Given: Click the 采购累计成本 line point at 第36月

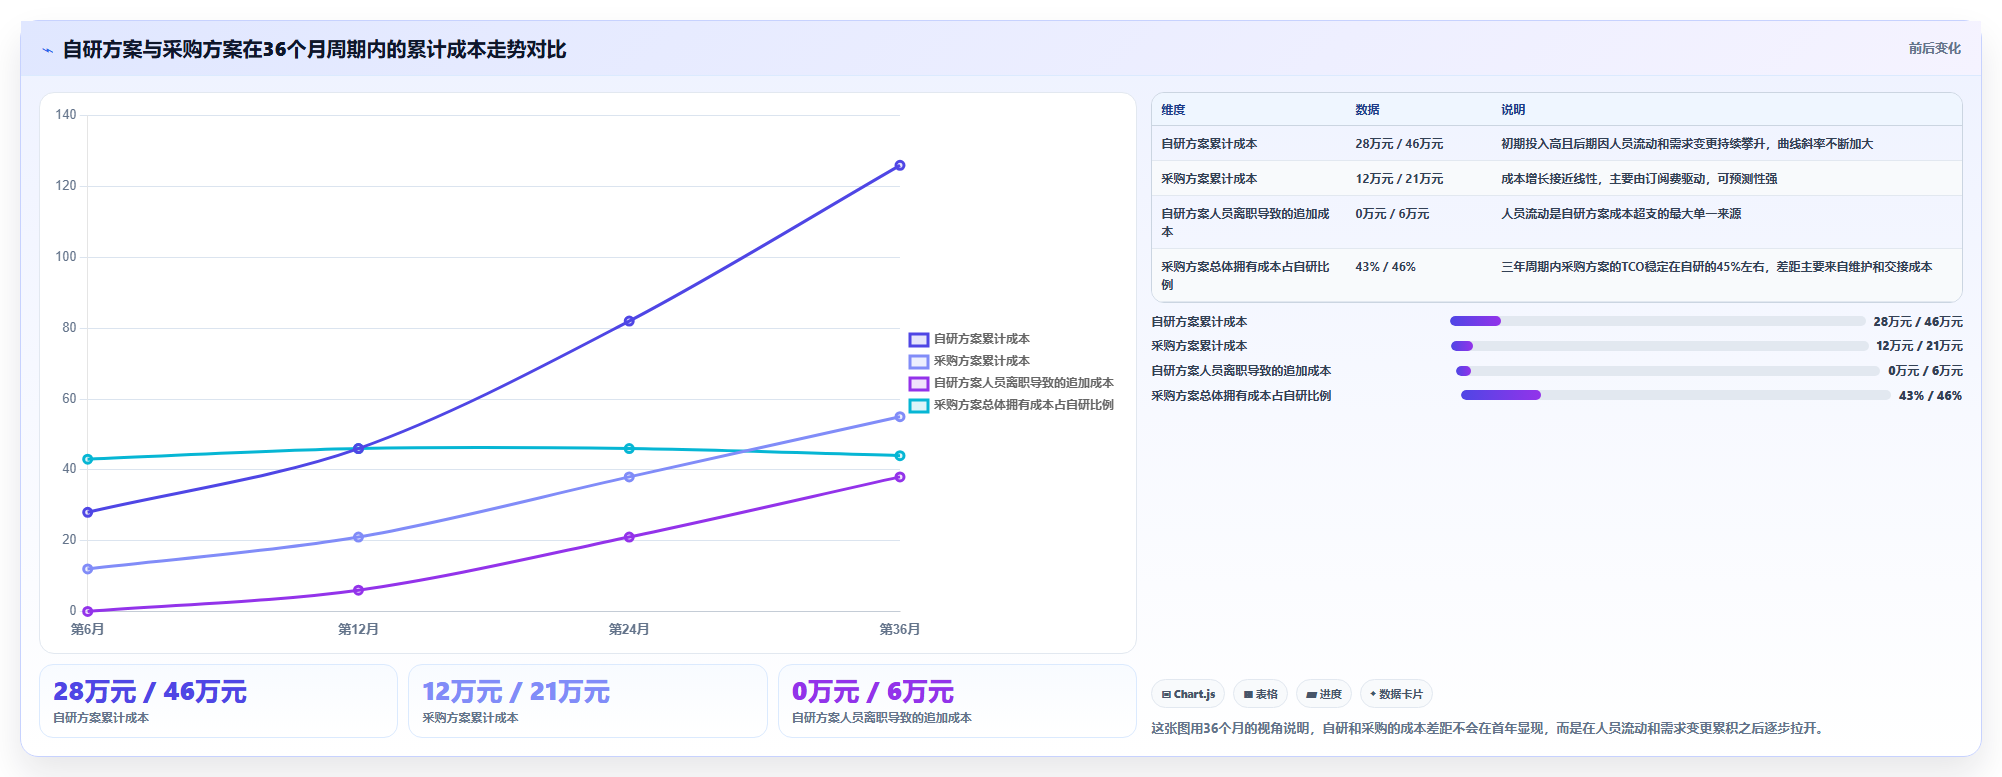Looking at the screenshot, I should (900, 417).
